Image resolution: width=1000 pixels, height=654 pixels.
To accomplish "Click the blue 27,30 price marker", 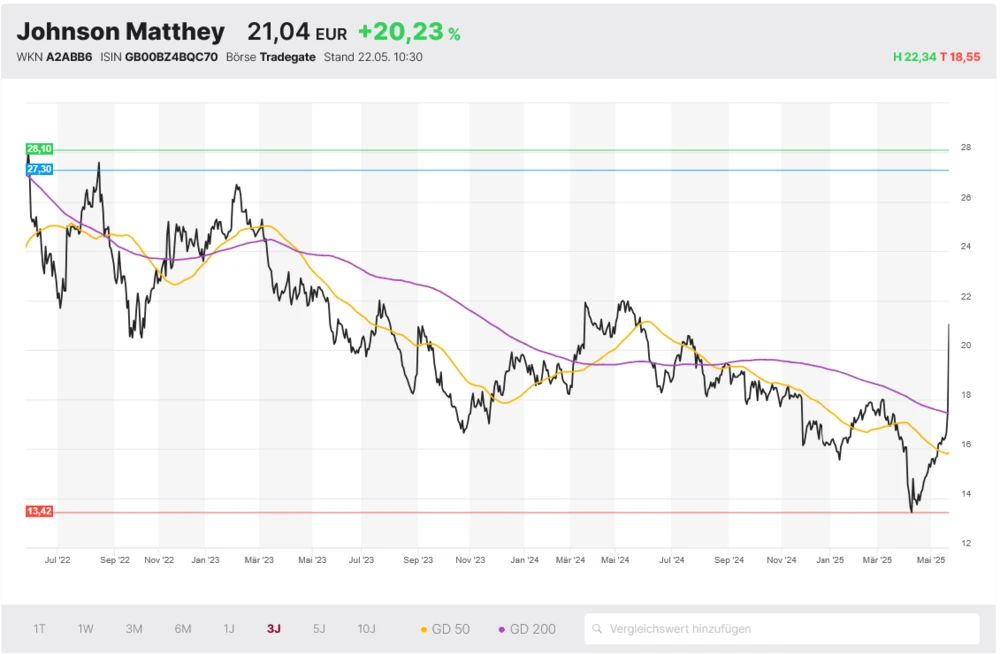I will click(x=39, y=170).
